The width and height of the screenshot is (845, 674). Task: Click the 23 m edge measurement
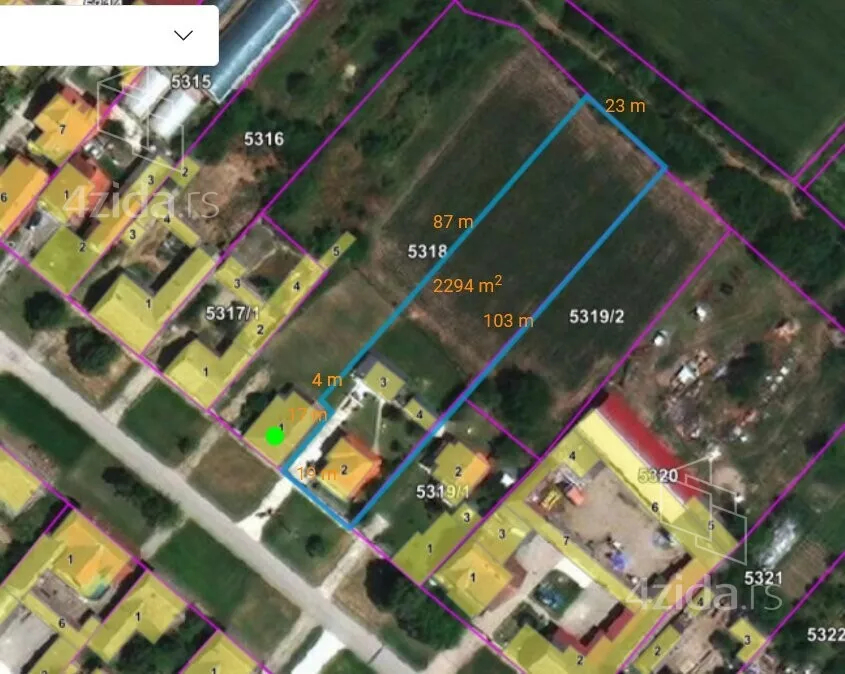[x=625, y=106]
